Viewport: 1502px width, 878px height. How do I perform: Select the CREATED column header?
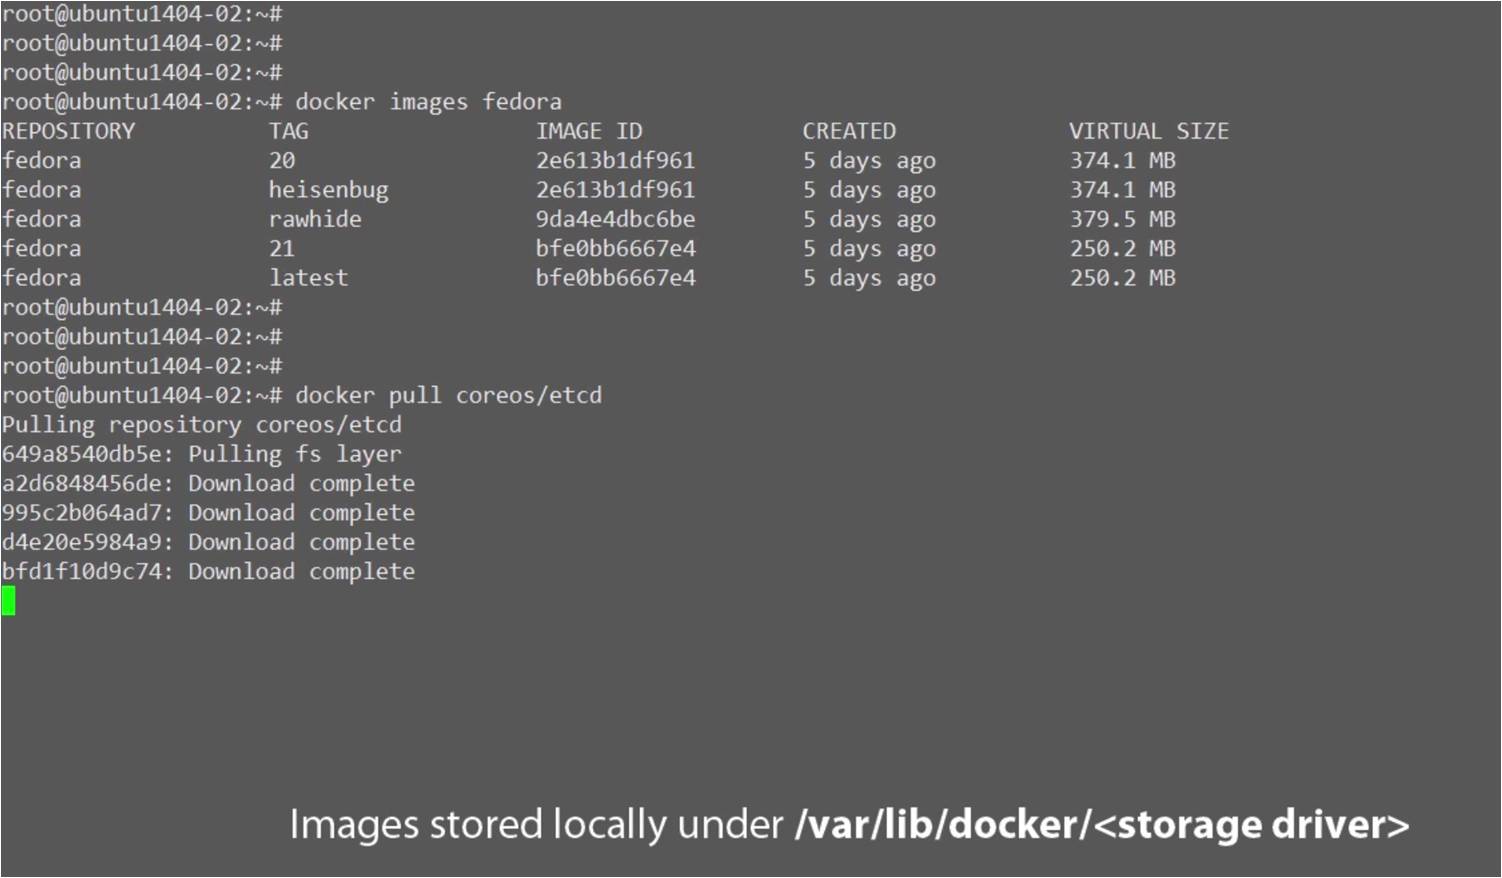(x=848, y=131)
